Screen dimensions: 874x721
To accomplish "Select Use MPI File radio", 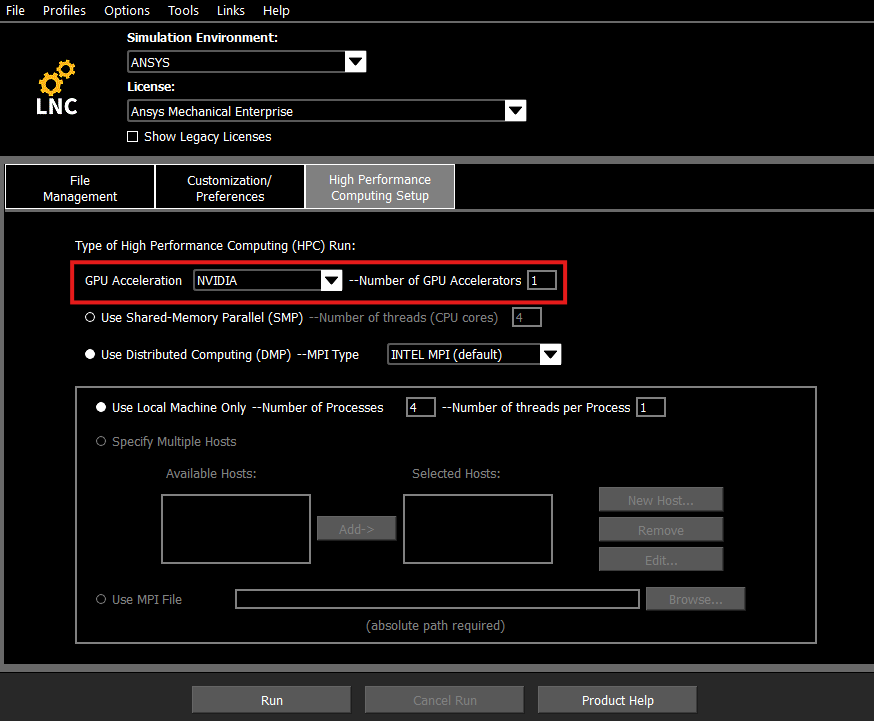I will (101, 599).
